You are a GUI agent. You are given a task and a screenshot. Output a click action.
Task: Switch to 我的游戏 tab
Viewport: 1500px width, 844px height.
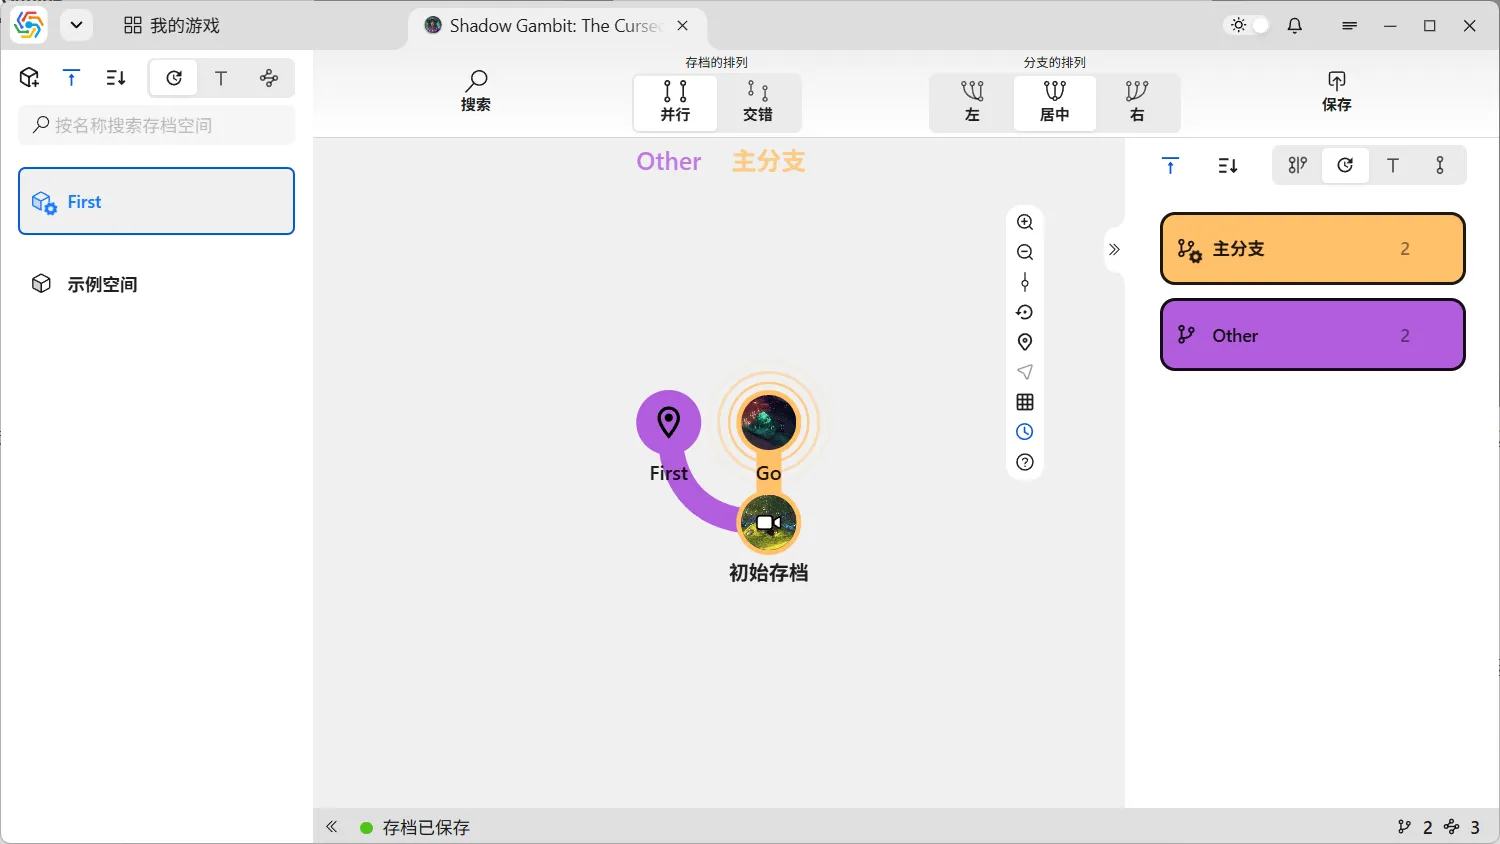172,26
